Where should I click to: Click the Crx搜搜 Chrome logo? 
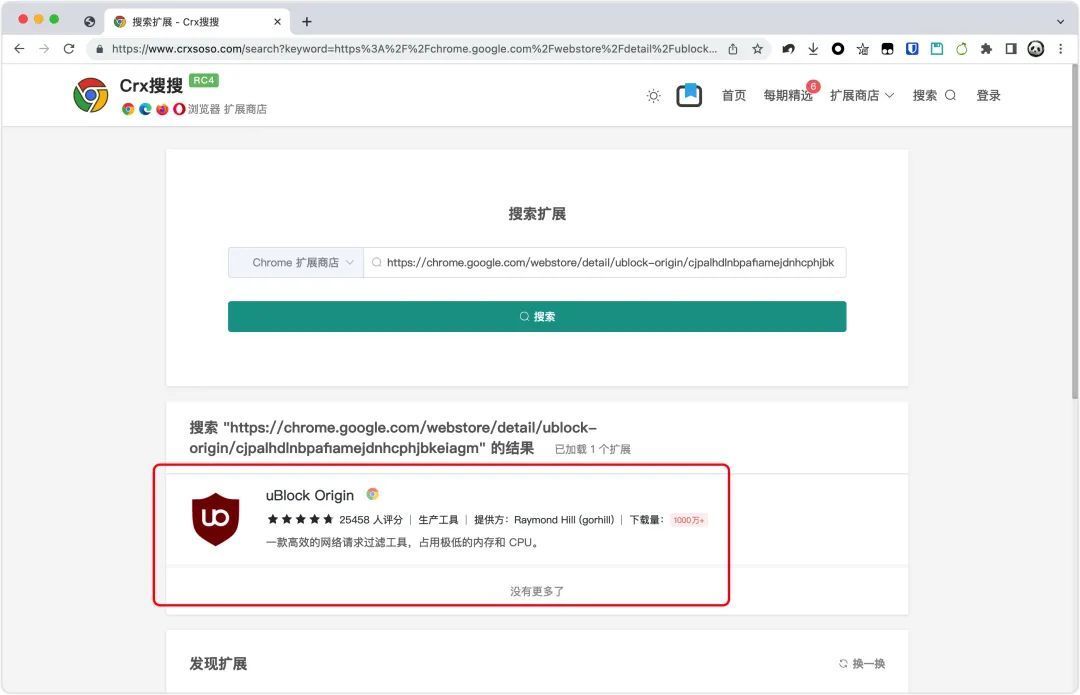click(x=91, y=95)
